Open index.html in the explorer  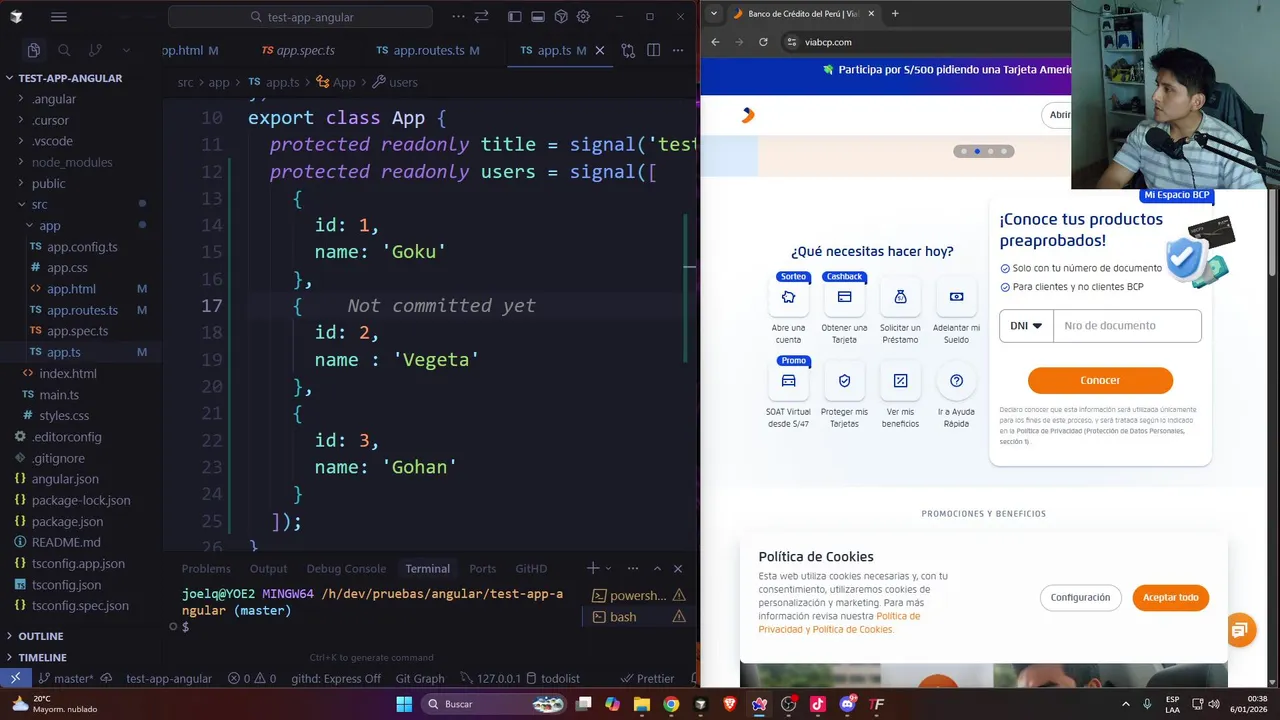click(x=68, y=373)
